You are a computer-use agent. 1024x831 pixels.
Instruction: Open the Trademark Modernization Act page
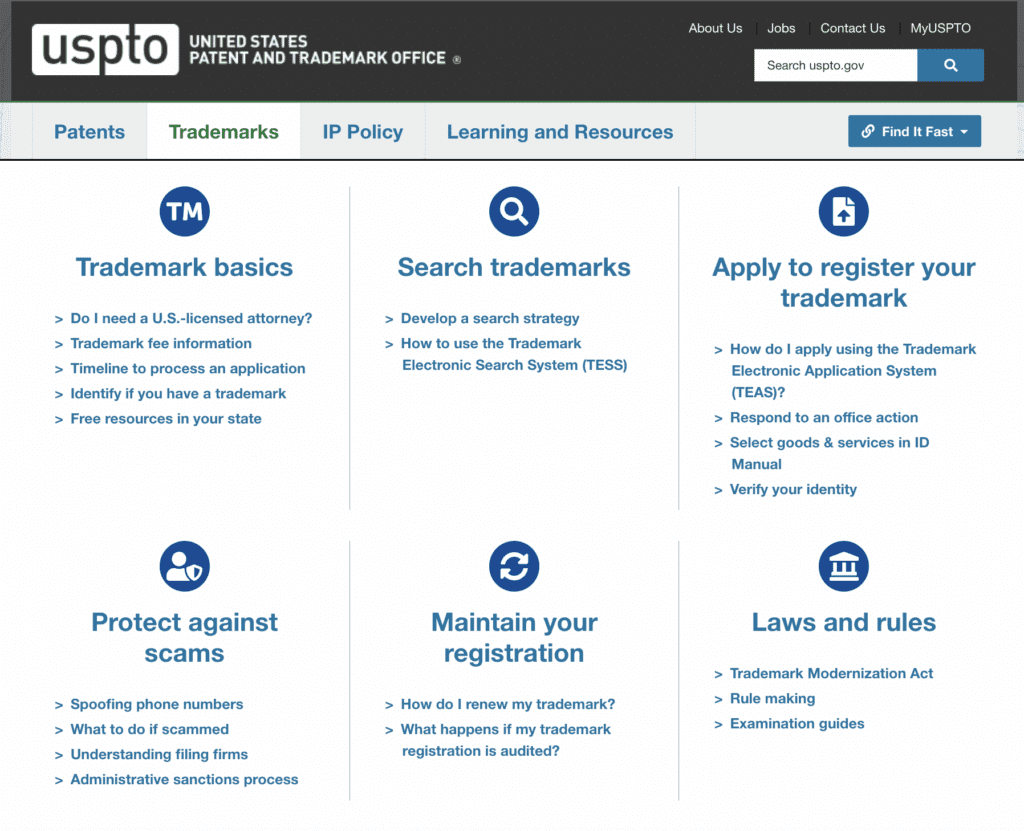coord(830,673)
